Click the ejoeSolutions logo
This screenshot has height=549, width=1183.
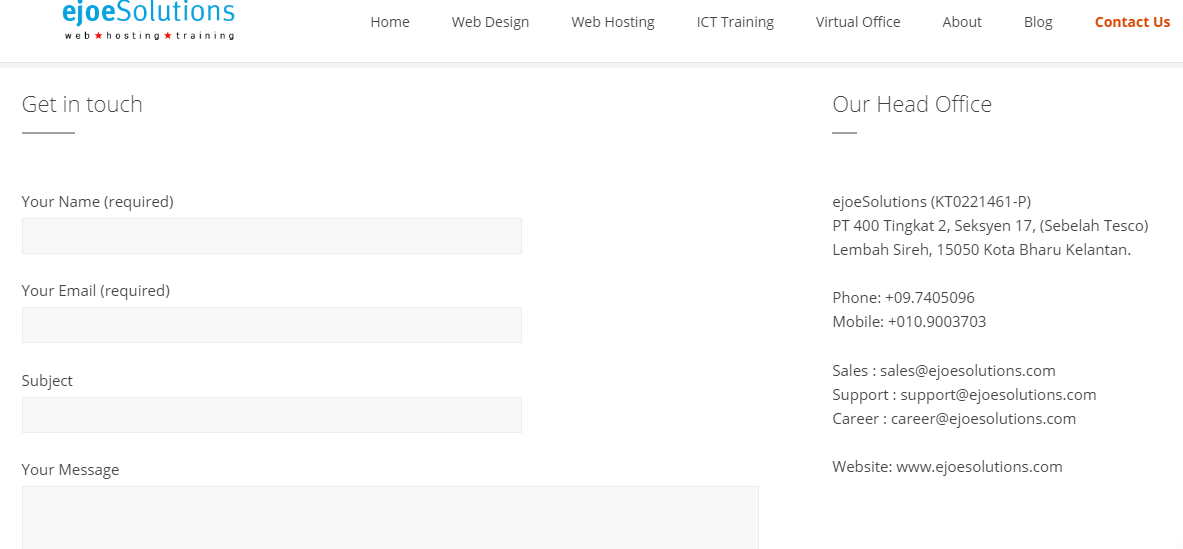click(x=149, y=20)
